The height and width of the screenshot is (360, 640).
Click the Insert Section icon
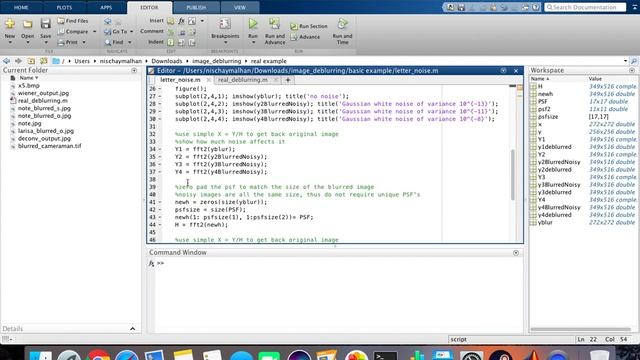pos(171,21)
